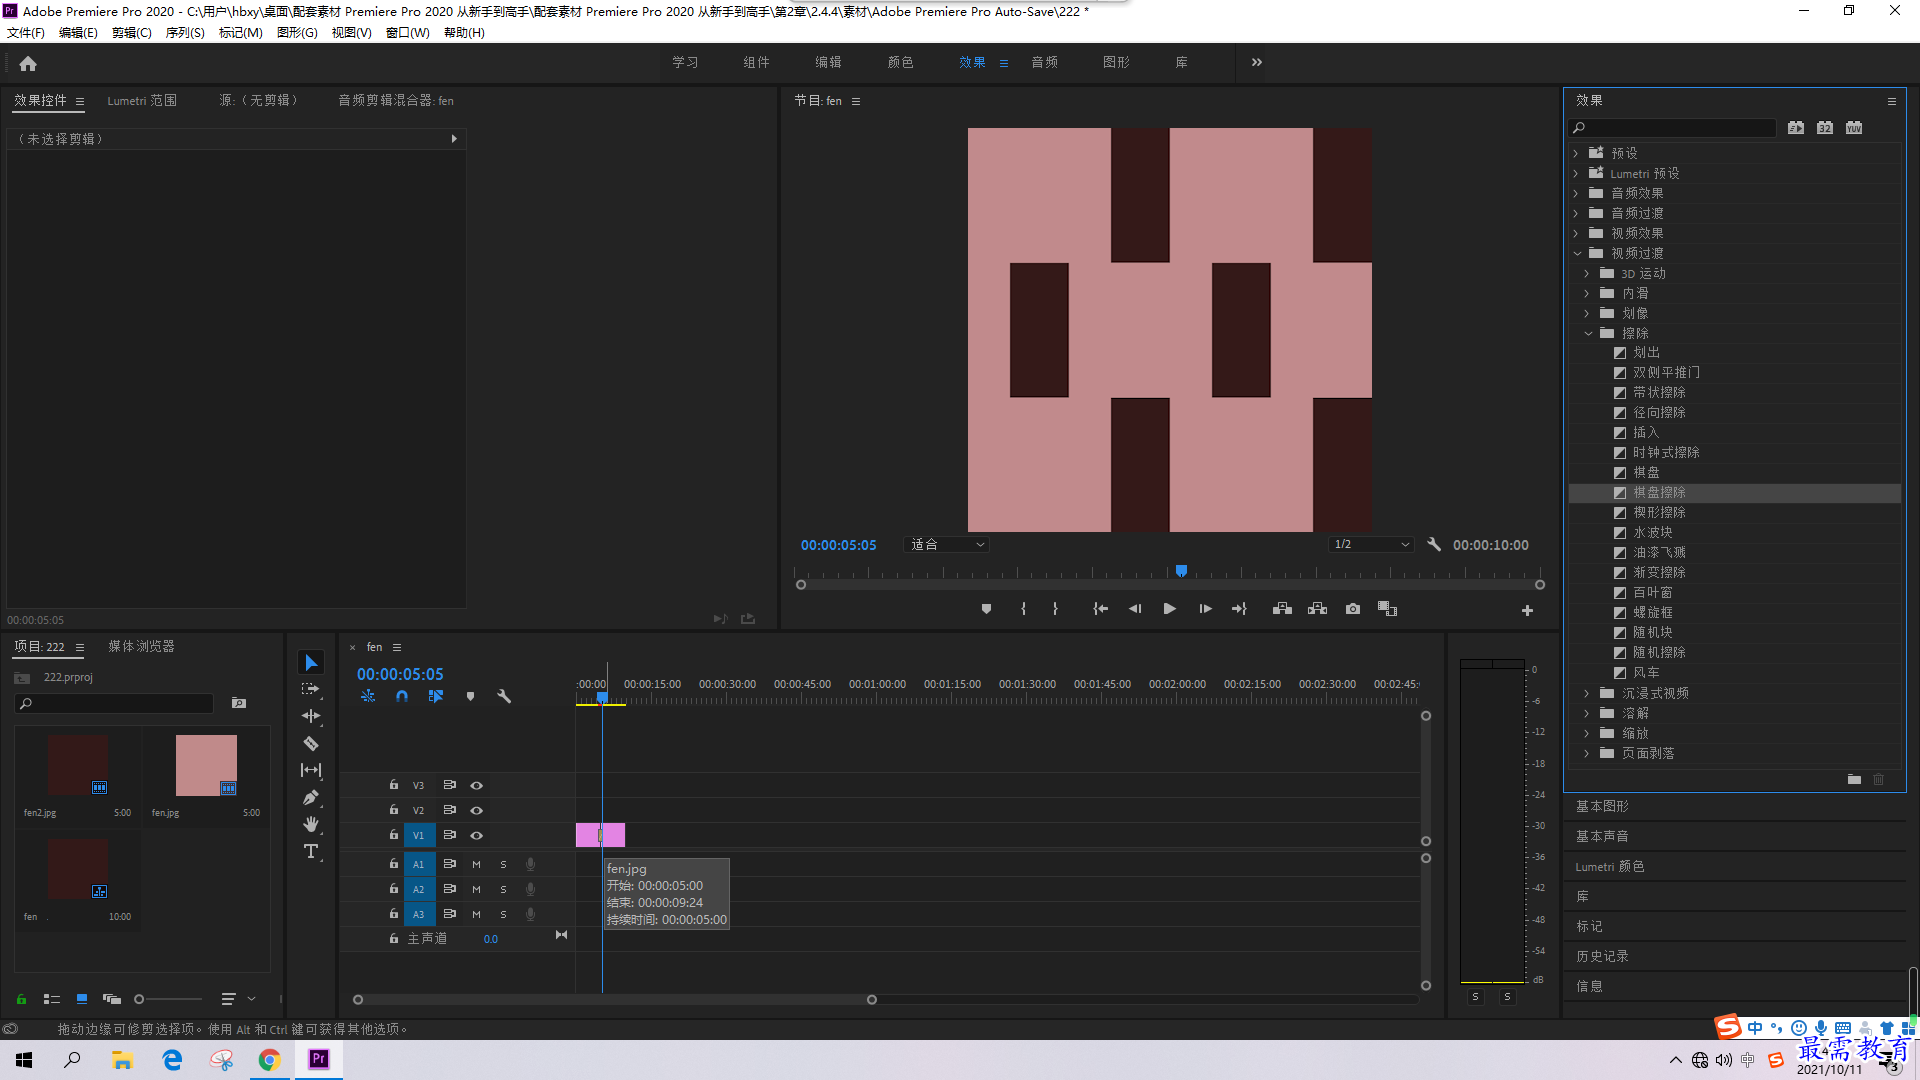Open 文件(F) menu

pos(26,32)
